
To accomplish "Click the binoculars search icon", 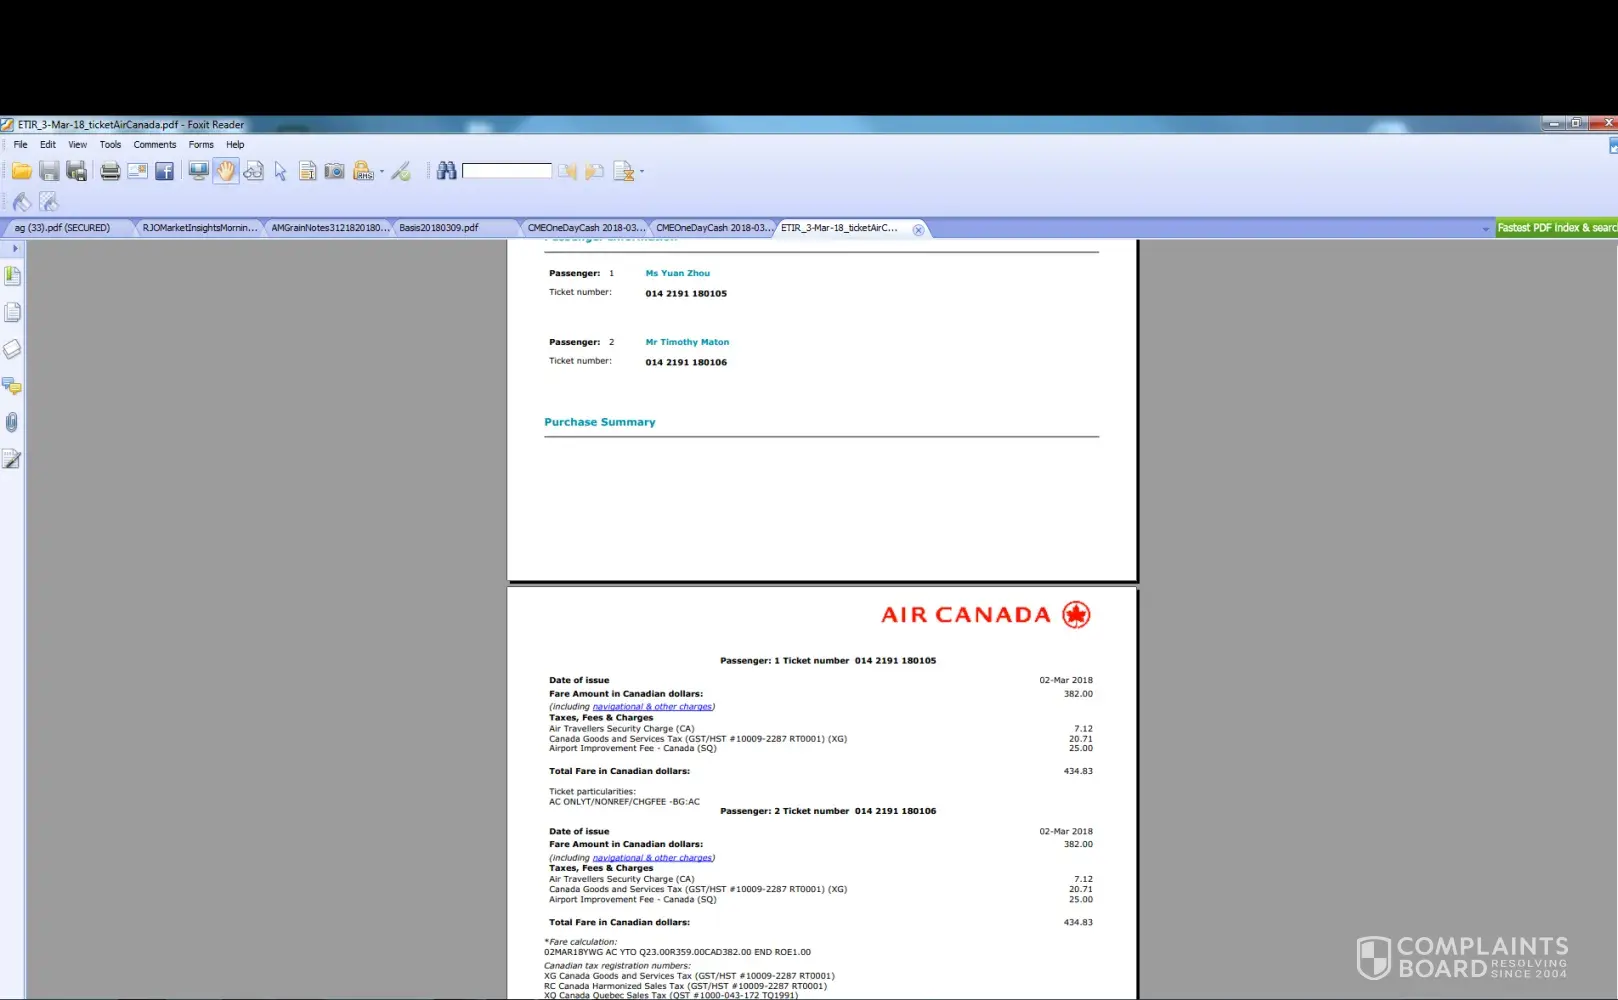I will pos(446,171).
